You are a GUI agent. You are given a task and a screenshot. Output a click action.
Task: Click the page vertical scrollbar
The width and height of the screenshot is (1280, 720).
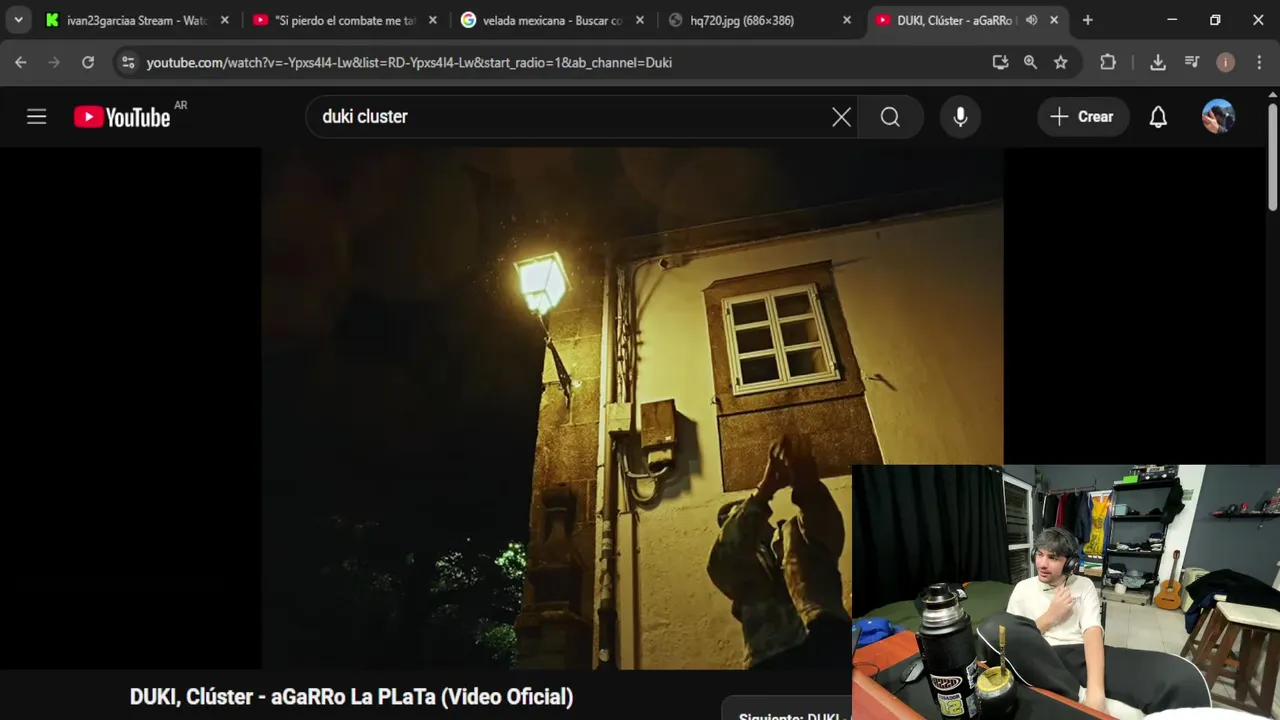[1272, 160]
